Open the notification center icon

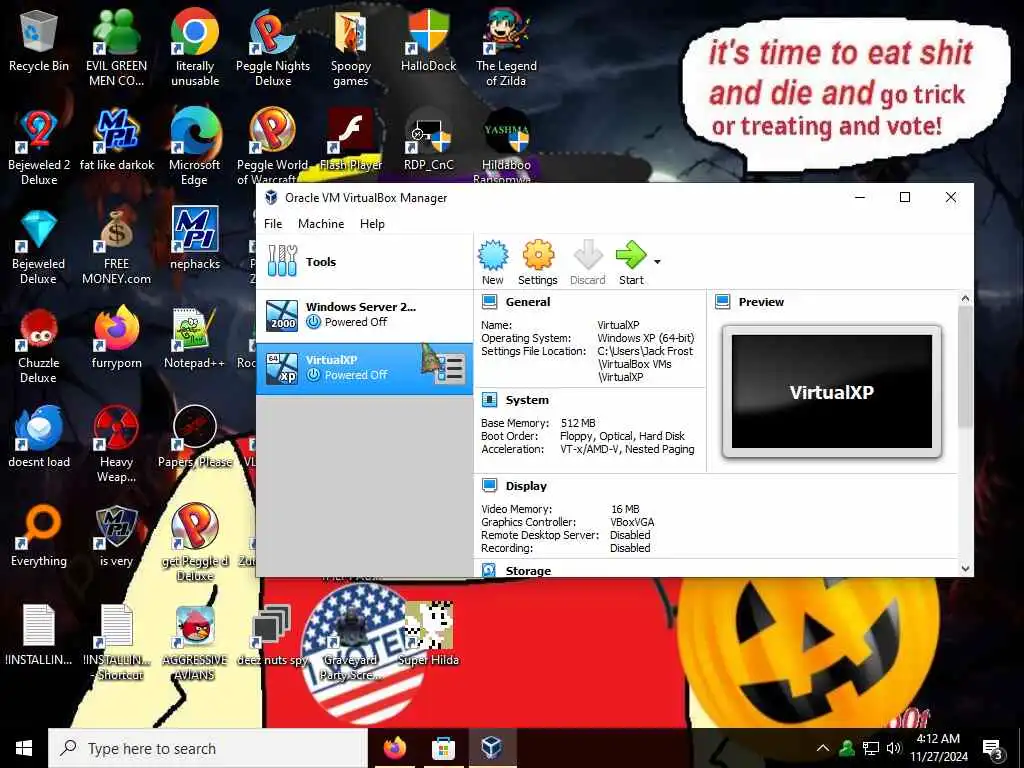coord(993,749)
